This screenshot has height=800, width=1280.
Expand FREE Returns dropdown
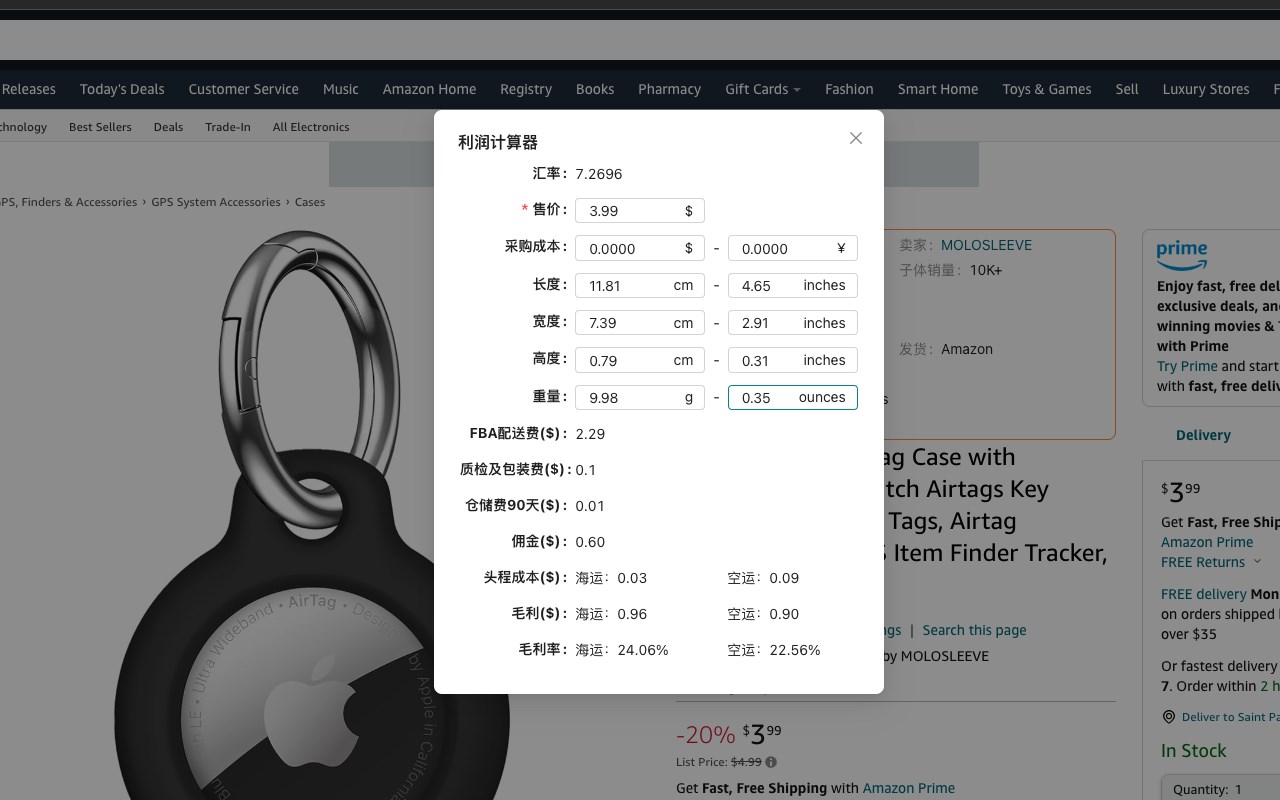pos(1211,562)
